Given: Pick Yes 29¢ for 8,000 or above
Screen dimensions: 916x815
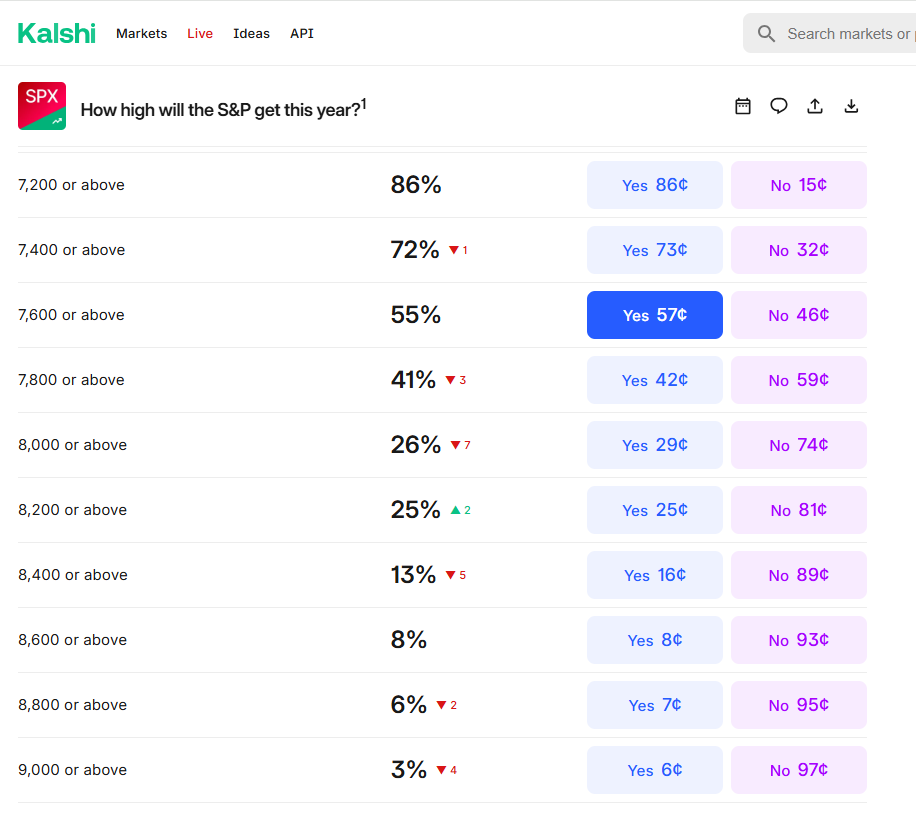Looking at the screenshot, I should click(x=655, y=445).
